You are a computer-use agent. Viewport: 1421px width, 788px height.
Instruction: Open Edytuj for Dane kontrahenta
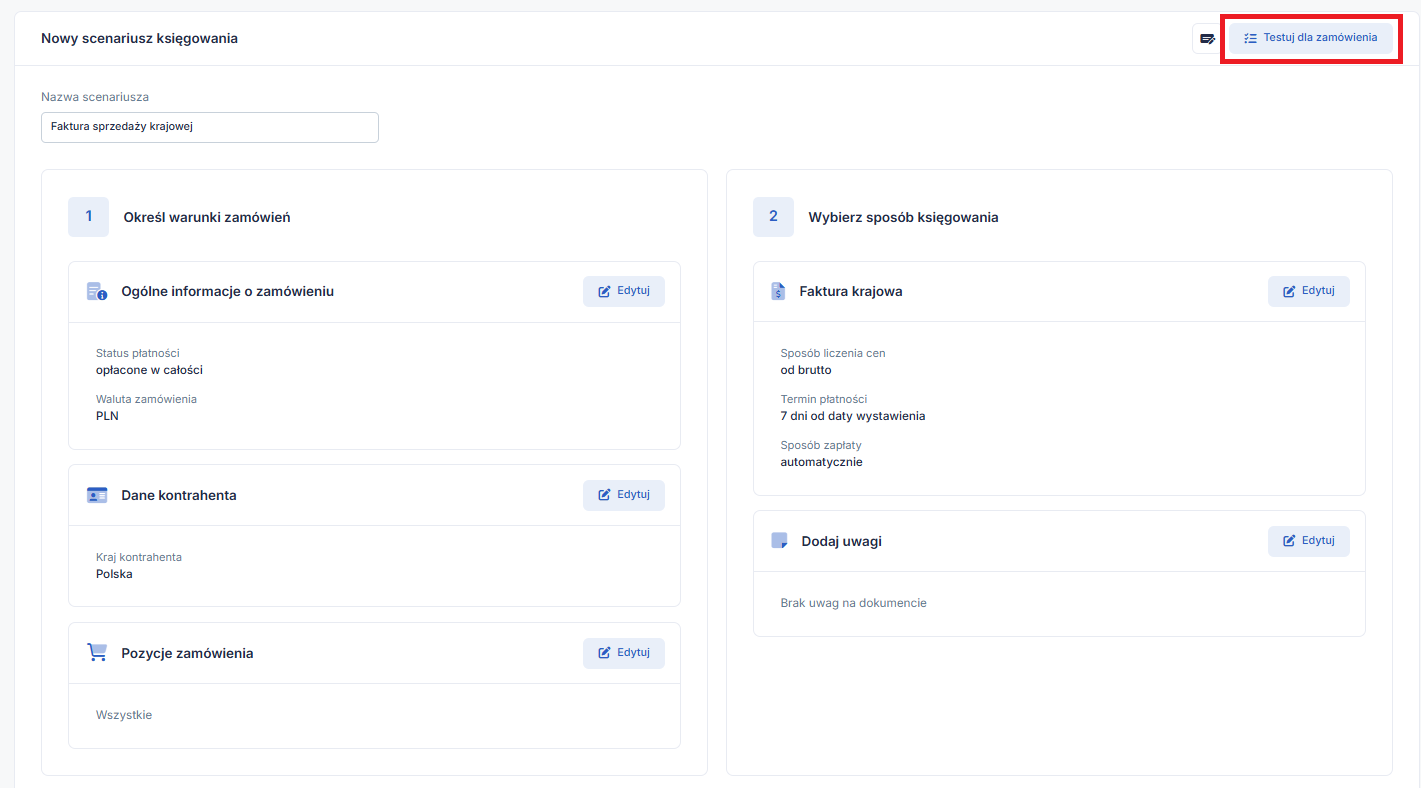(623, 495)
